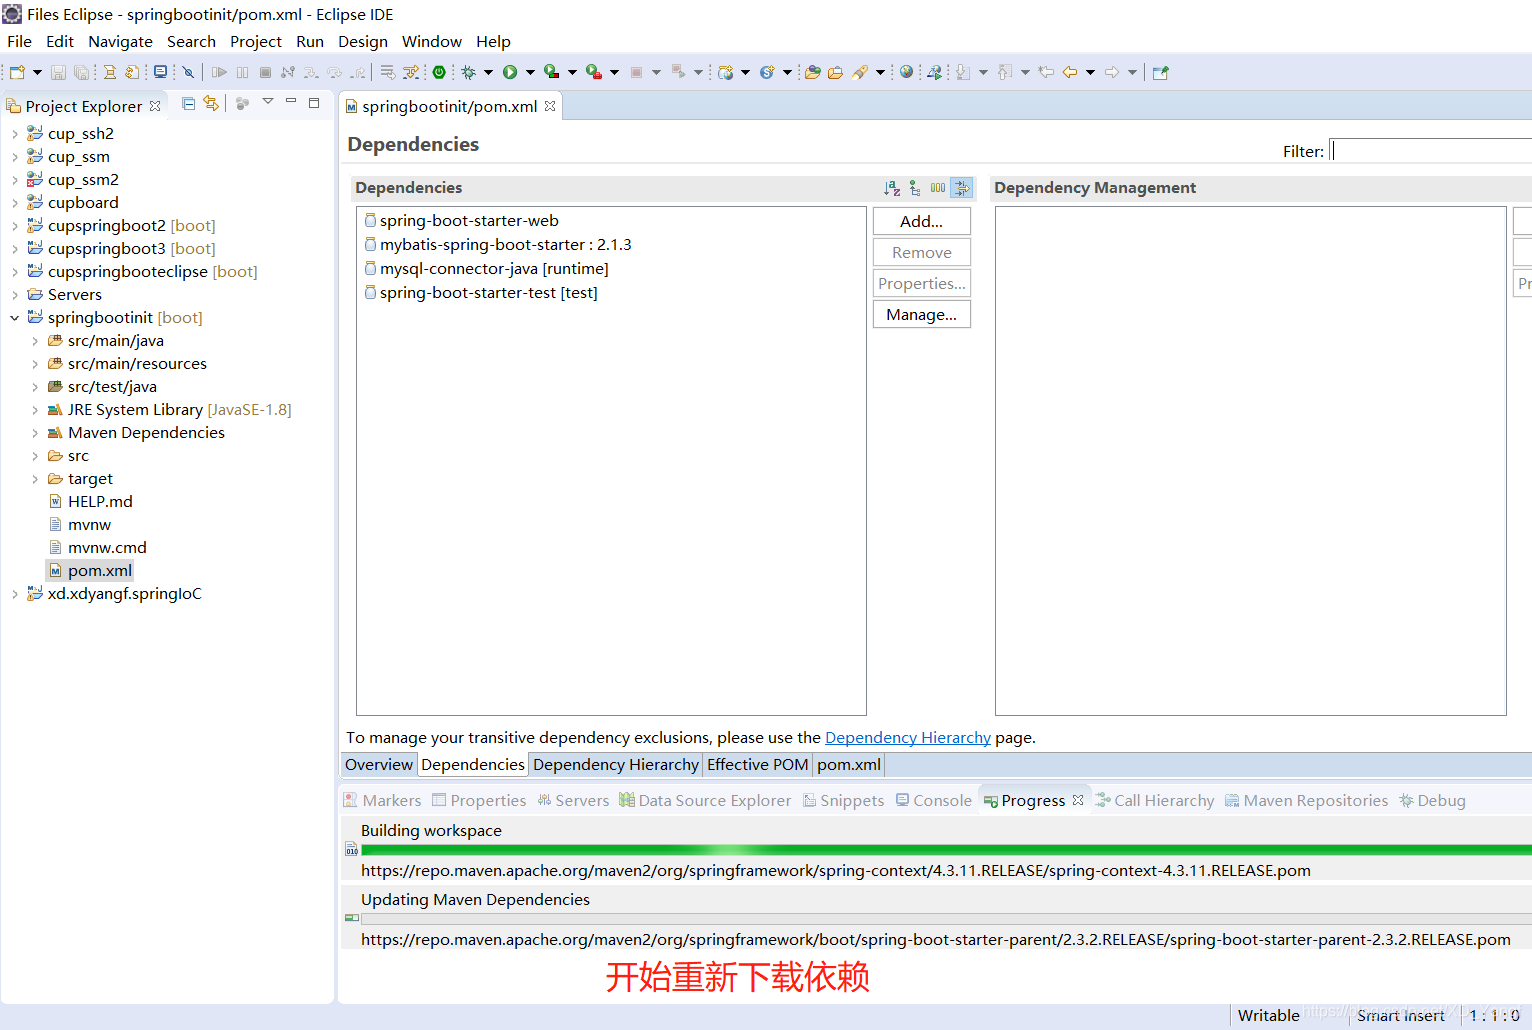Click the External Tools run toolbar icon
1532x1030 pixels.
[x=593, y=72]
